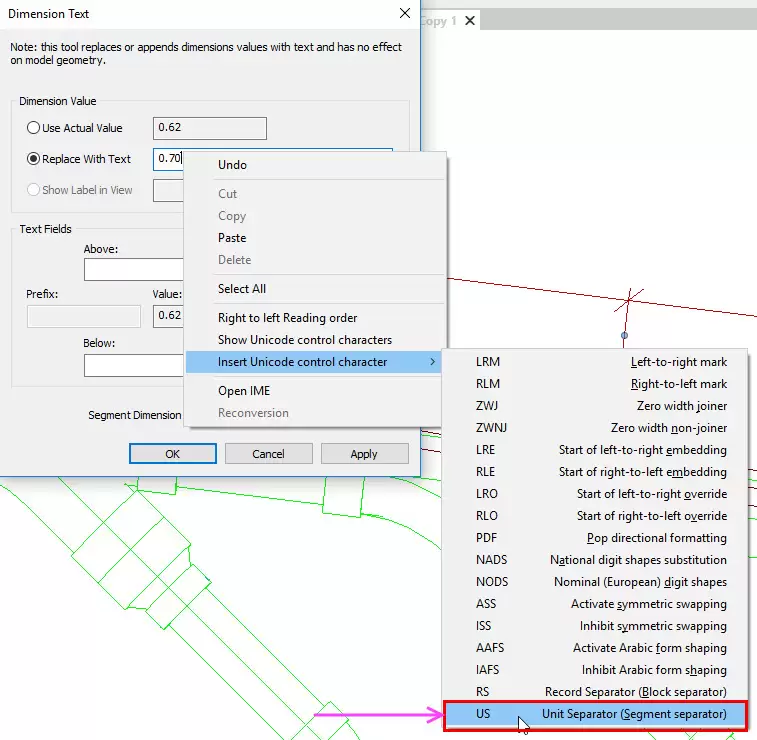The image size is (757, 740).
Task: Insert US Unit Separator character
Action: coord(595,714)
